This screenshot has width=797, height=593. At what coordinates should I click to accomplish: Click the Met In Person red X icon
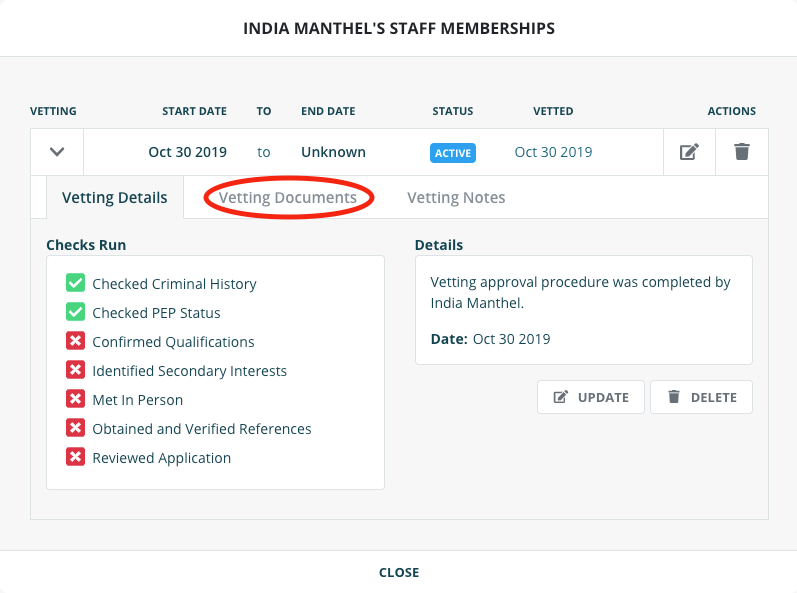click(x=75, y=400)
